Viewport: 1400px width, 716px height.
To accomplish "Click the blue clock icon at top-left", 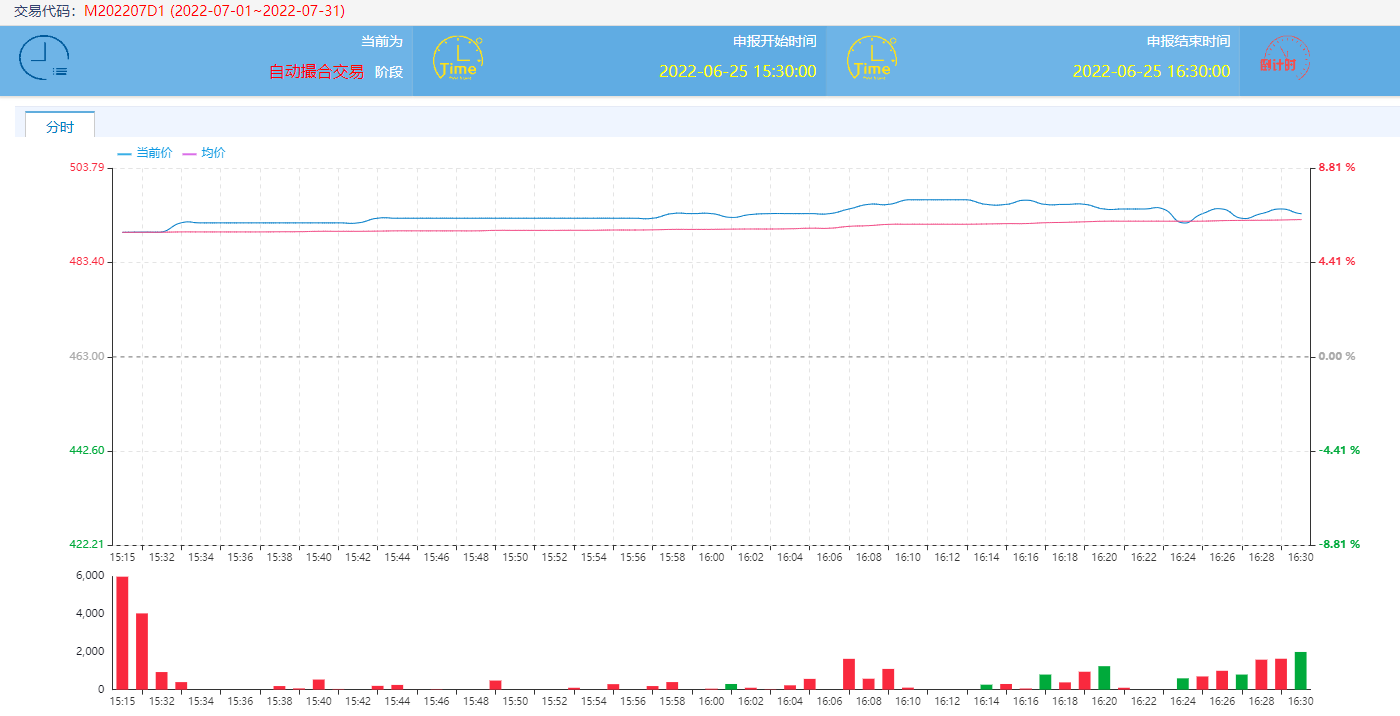I will tap(44, 59).
